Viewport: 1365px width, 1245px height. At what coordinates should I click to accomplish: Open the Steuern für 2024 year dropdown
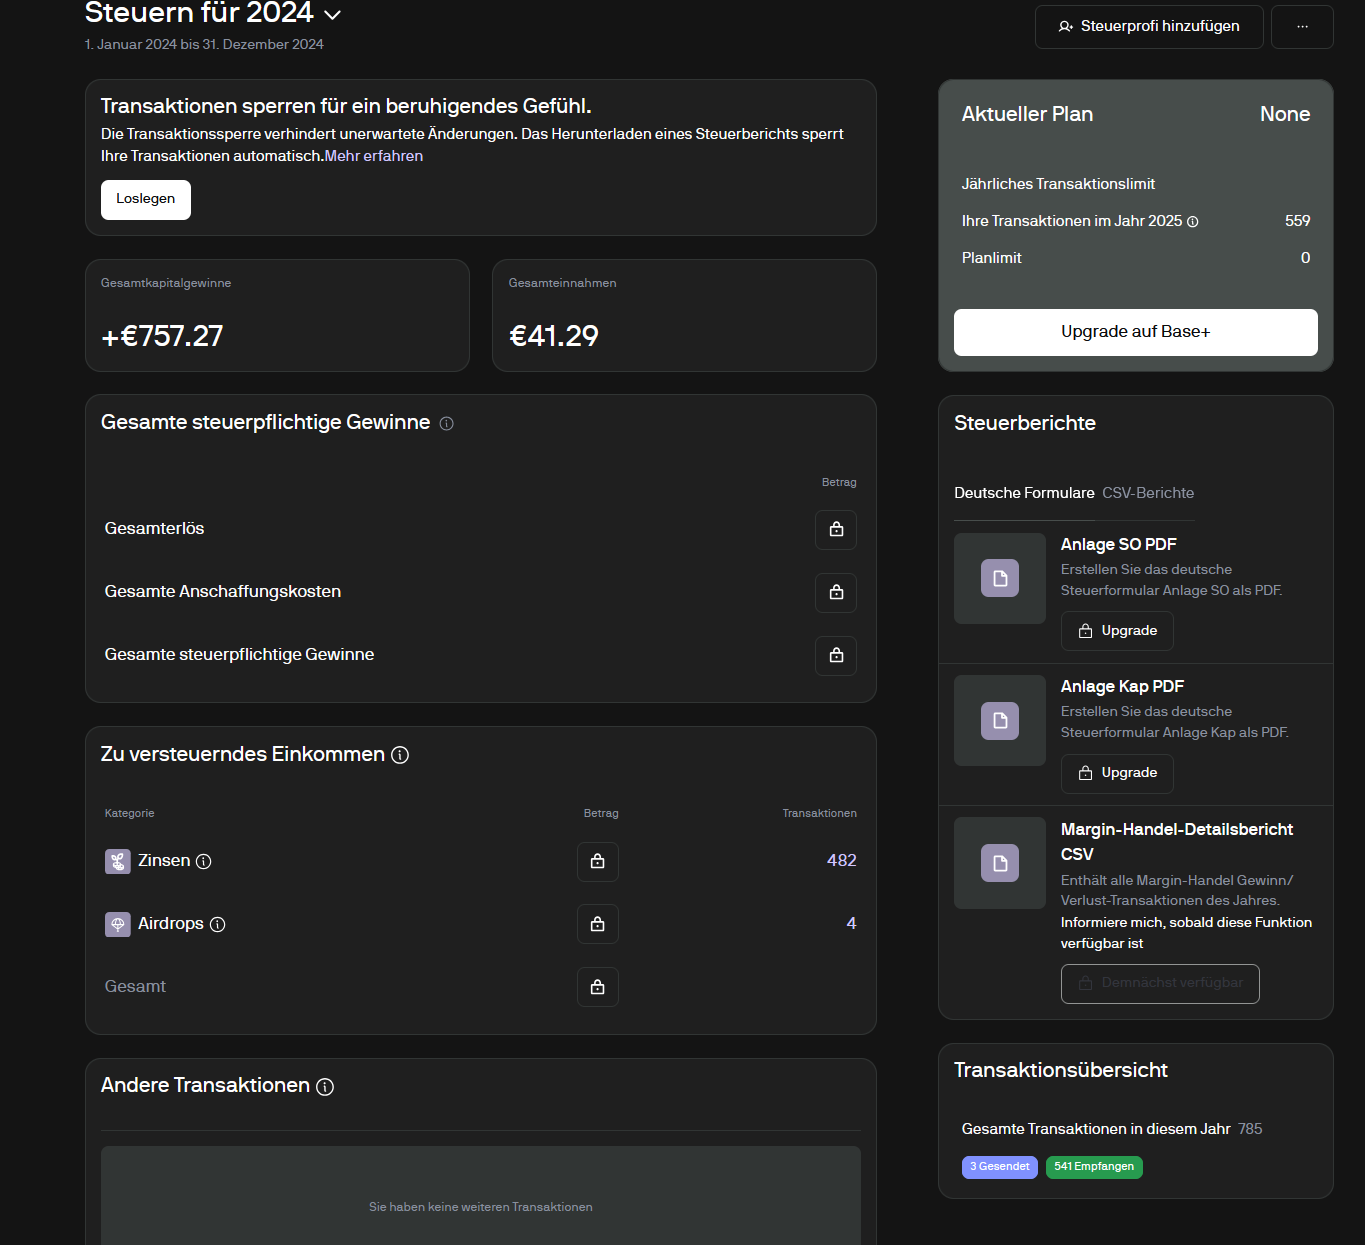[332, 15]
